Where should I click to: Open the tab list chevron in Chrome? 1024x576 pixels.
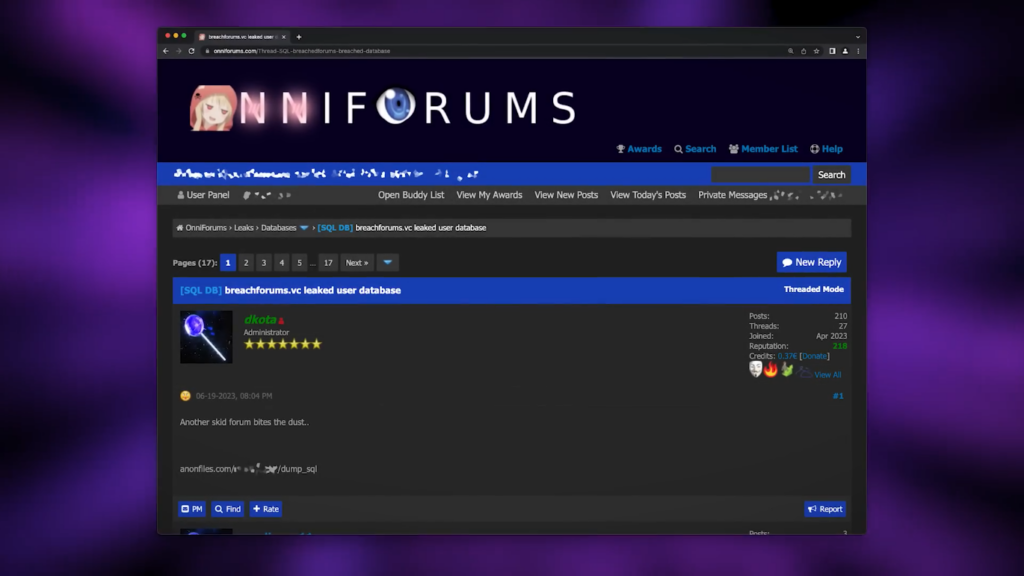click(857, 37)
